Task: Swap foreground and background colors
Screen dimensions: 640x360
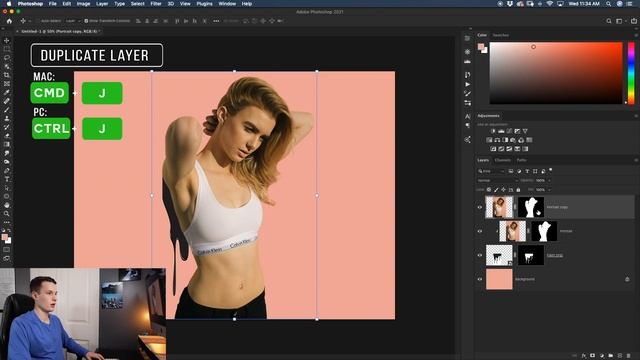Action: click(9, 231)
